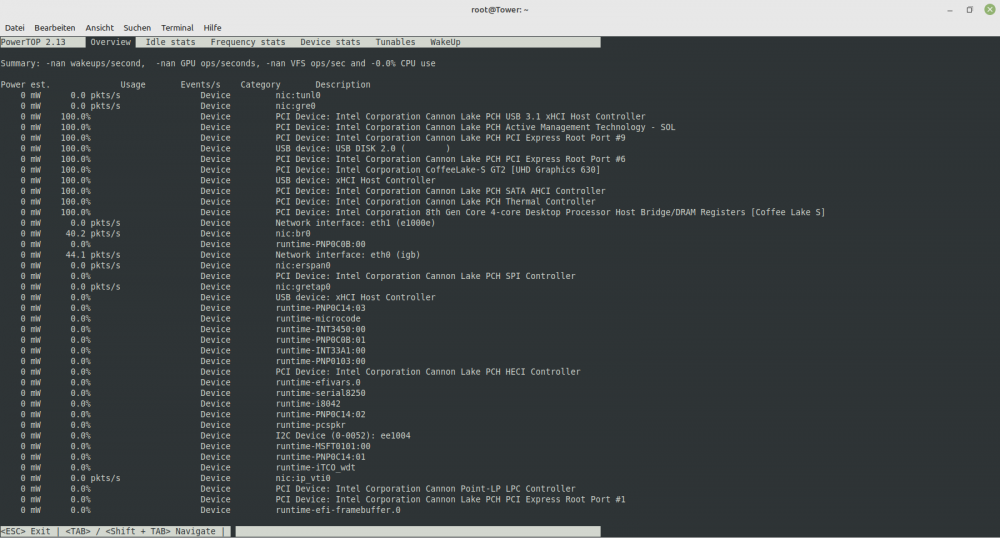
Task: Select the PCI Express Root Port #9 row
Action: pyautogui.click(x=323, y=138)
